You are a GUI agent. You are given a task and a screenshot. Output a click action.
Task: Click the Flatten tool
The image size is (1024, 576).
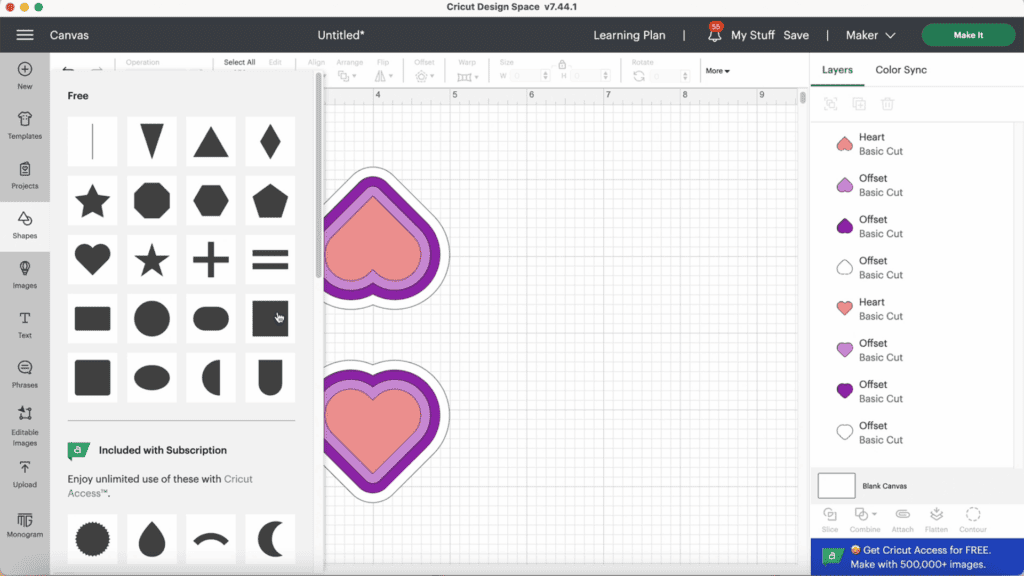[x=936, y=520]
